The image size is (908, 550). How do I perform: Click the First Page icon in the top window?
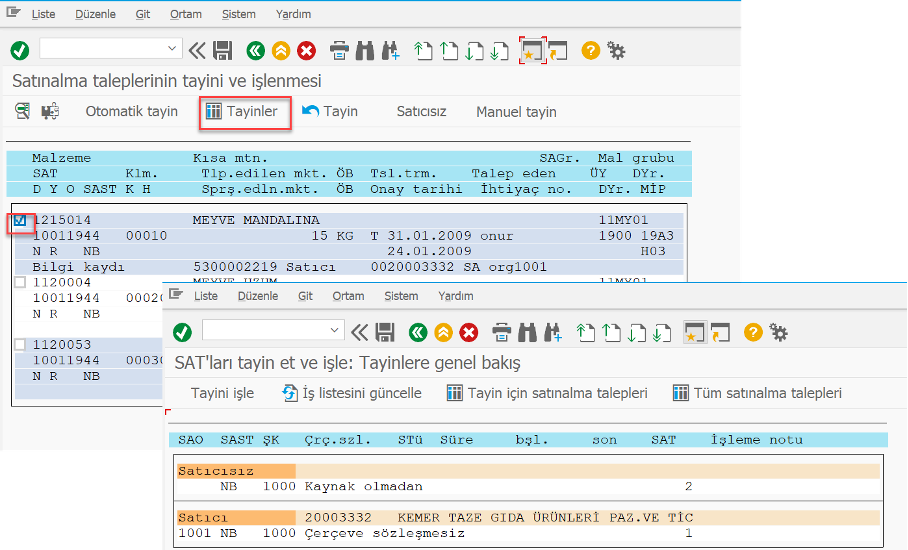click(x=423, y=51)
